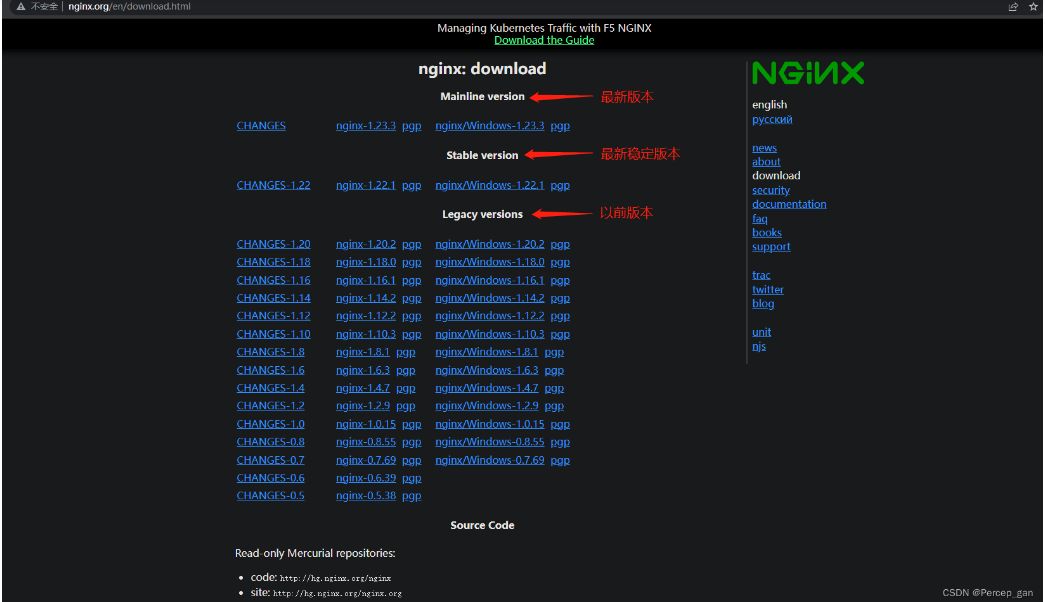Open the faq page
This screenshot has width=1045, height=602.
pyautogui.click(x=760, y=219)
